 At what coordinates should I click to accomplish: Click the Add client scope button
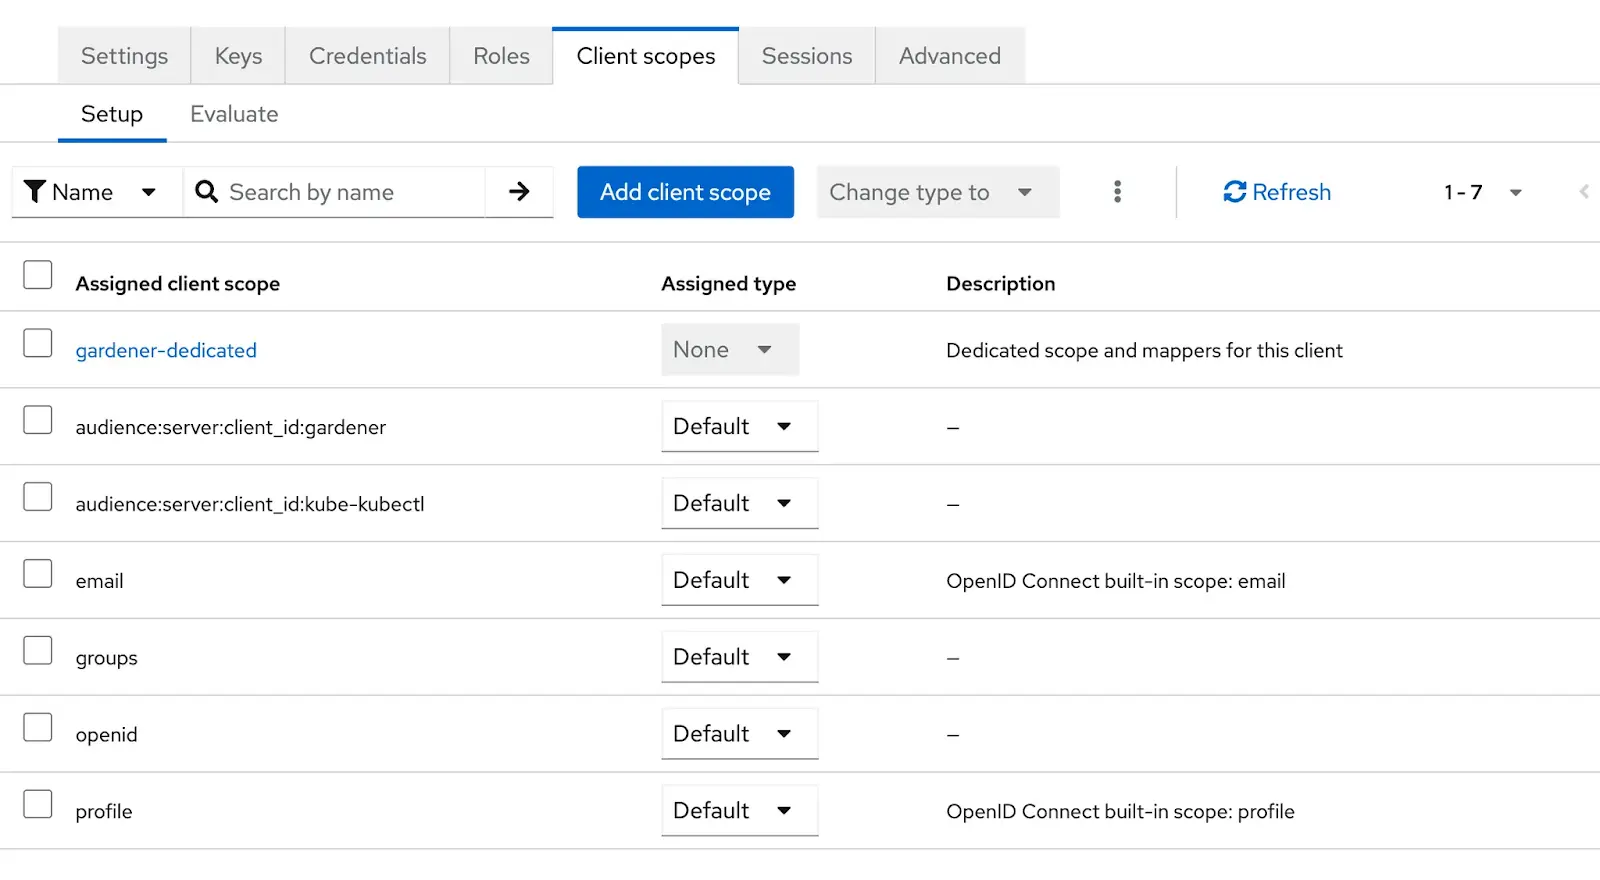[x=685, y=192]
